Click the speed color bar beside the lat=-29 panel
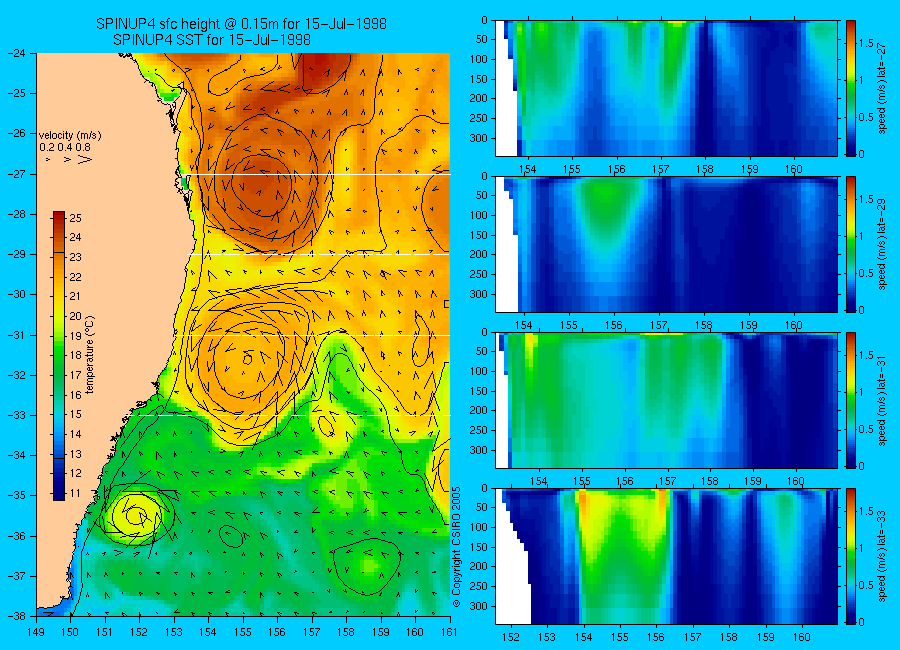900x650 pixels. click(850, 245)
